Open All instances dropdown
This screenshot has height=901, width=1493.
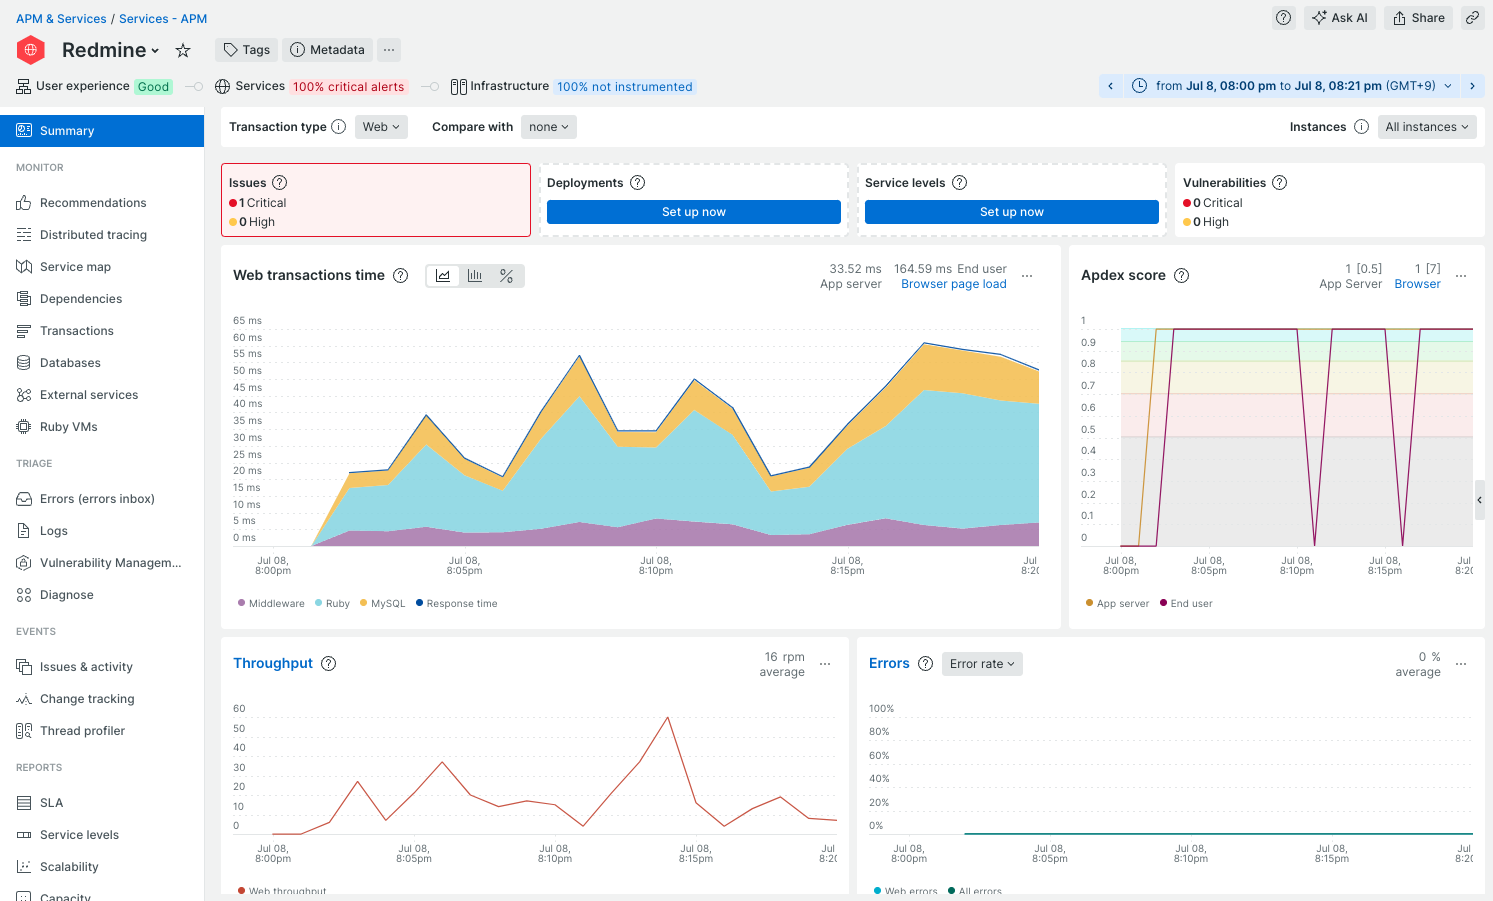coord(1427,127)
